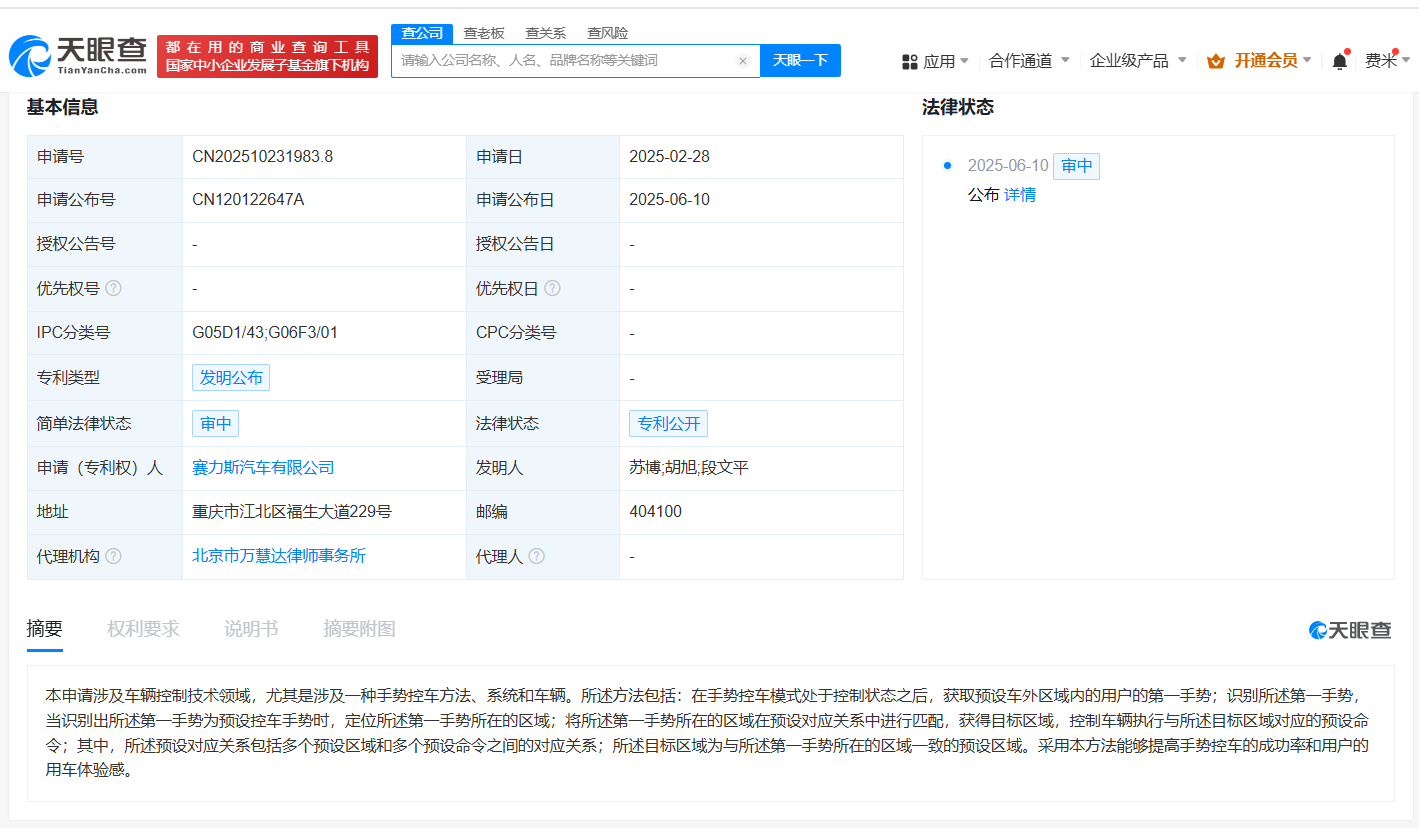Open the 详情 link under legal status
The height and width of the screenshot is (828, 1419).
coord(1020,195)
